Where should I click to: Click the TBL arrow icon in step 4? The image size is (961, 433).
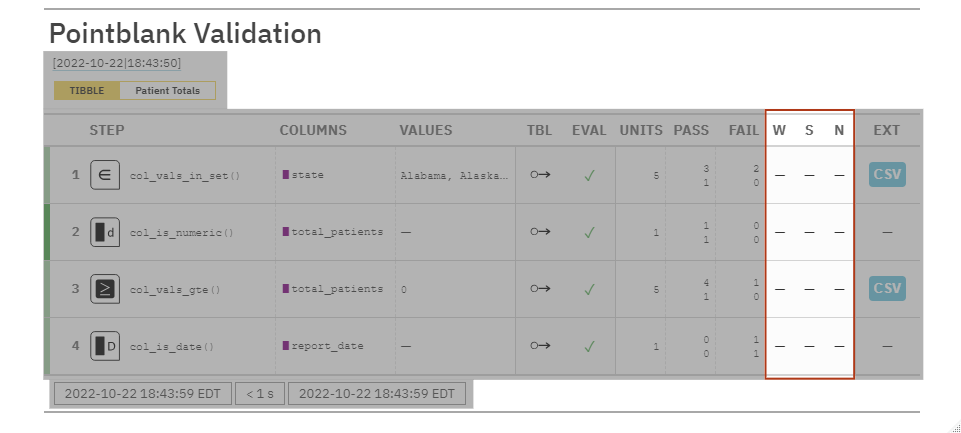540,346
